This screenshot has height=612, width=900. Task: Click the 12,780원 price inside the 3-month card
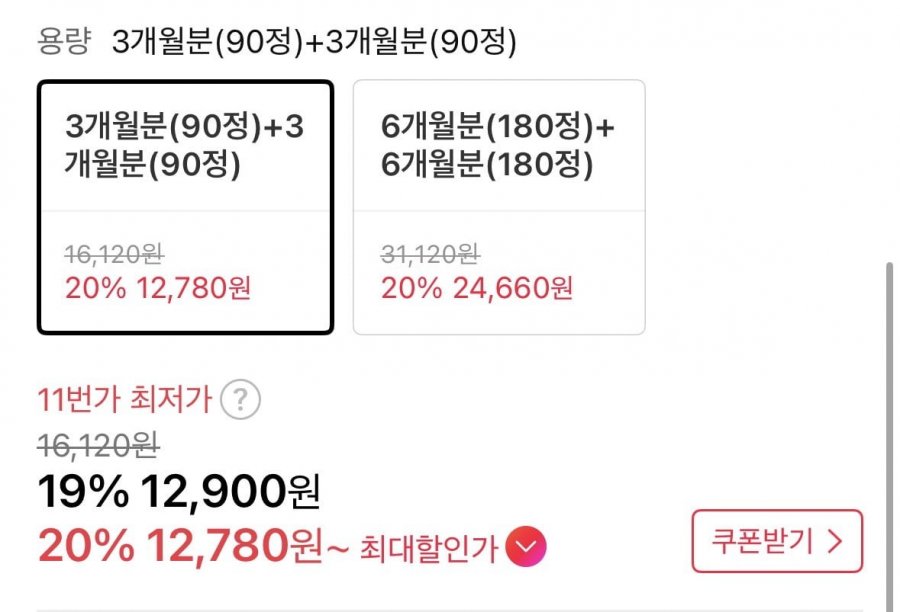coord(198,289)
